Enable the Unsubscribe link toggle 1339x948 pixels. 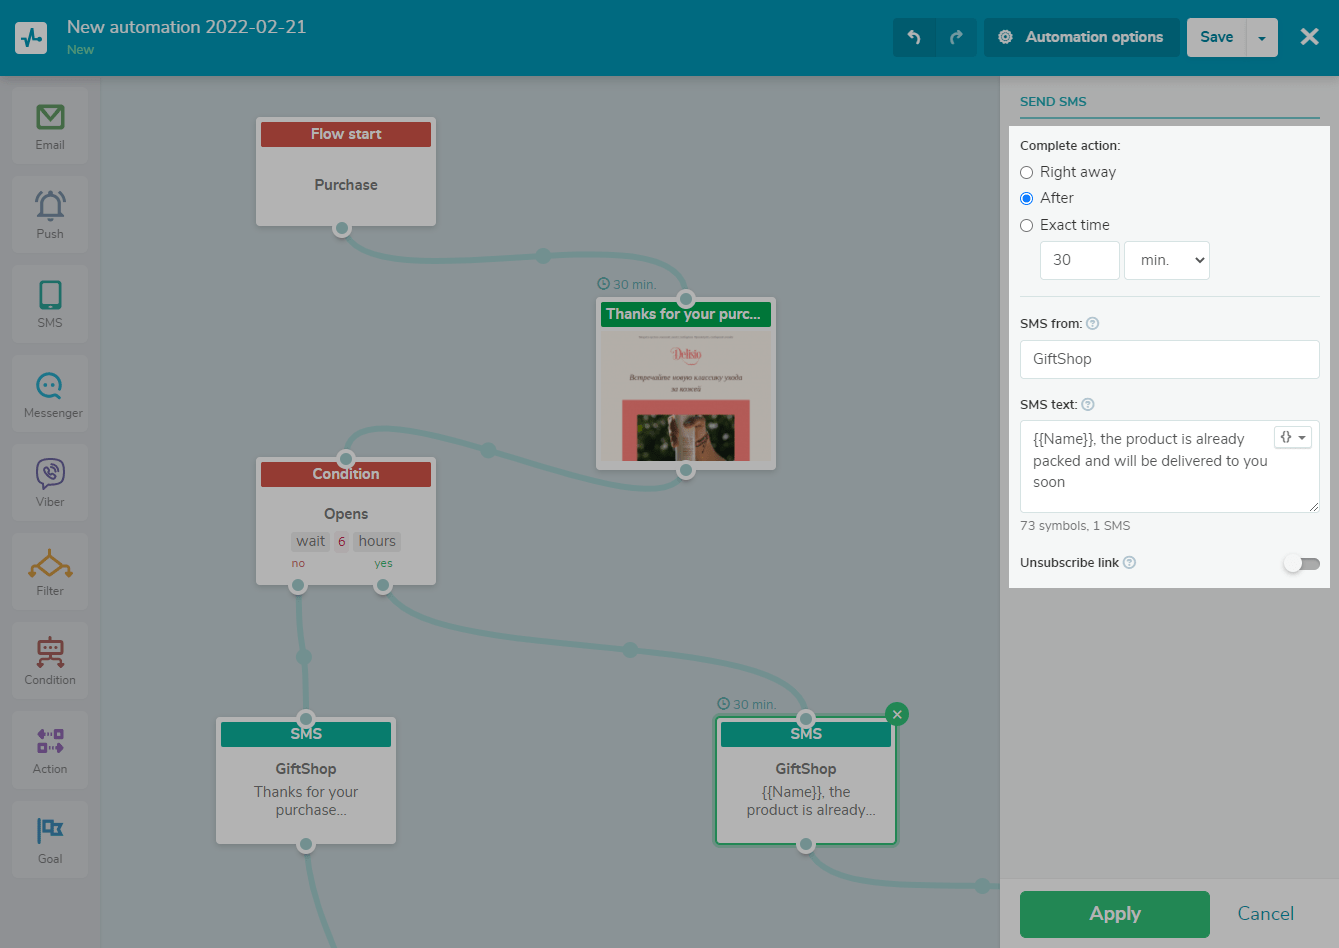tap(1301, 563)
